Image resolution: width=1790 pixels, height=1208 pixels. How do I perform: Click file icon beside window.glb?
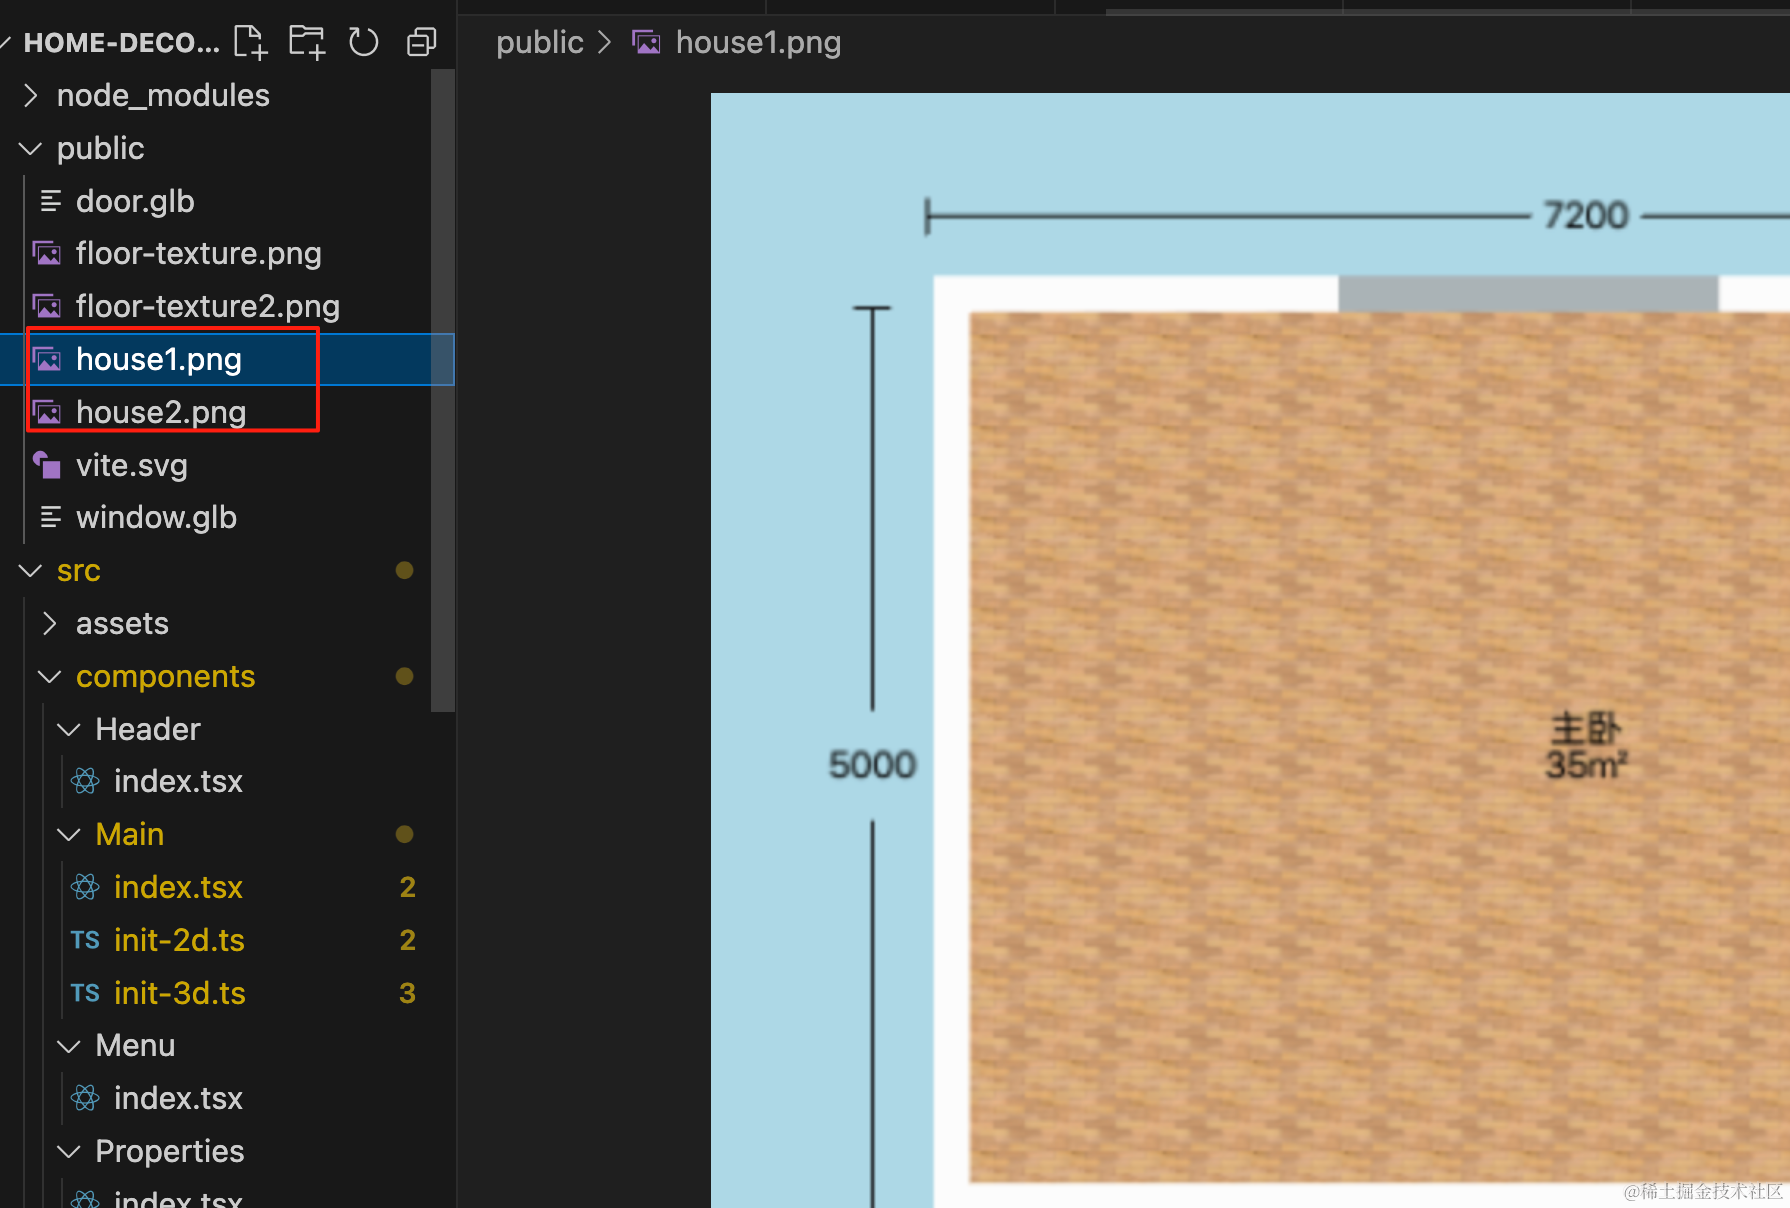coord(50,517)
